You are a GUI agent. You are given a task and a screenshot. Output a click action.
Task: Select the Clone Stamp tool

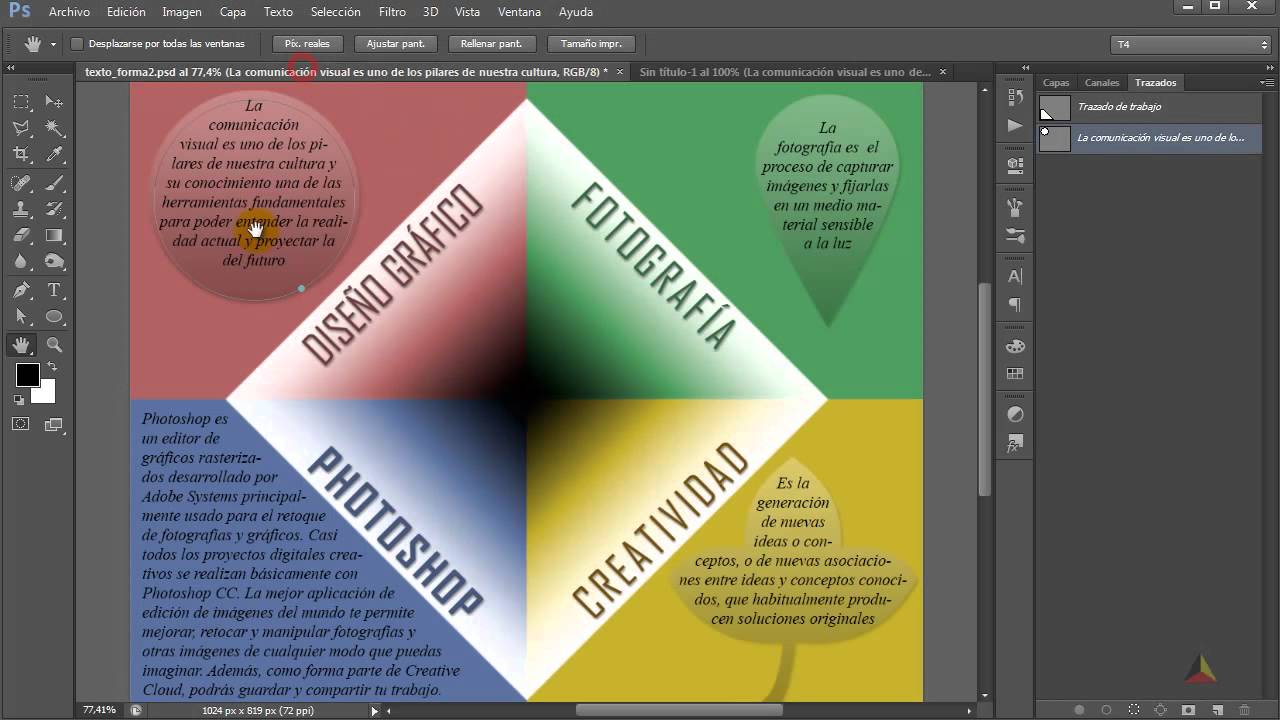pyautogui.click(x=21, y=209)
